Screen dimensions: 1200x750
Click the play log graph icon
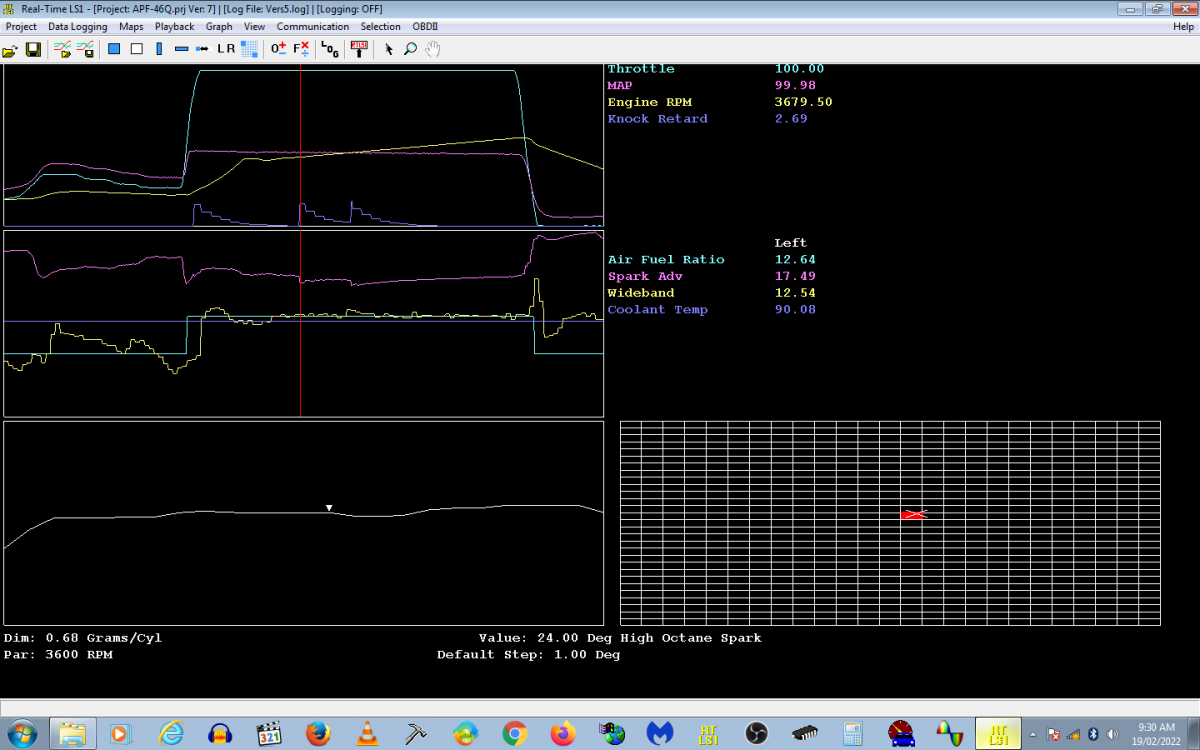[62, 49]
